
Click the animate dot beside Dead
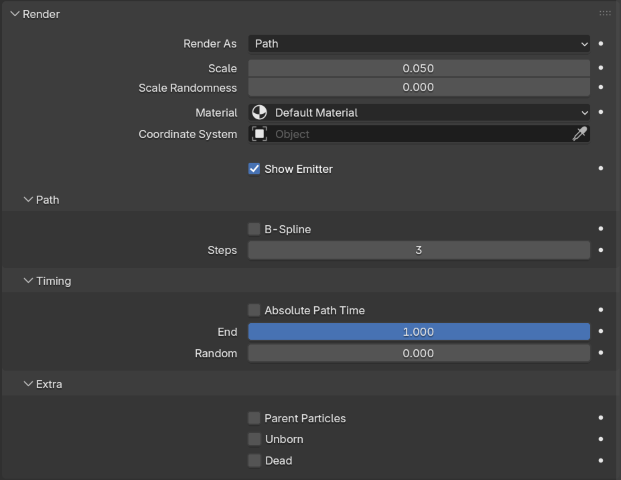click(601, 461)
